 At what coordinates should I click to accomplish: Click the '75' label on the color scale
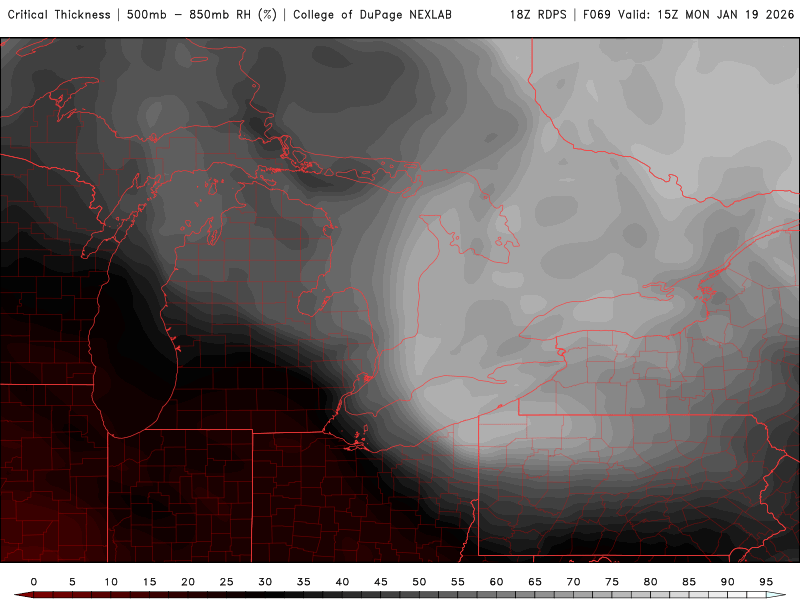[612, 582]
